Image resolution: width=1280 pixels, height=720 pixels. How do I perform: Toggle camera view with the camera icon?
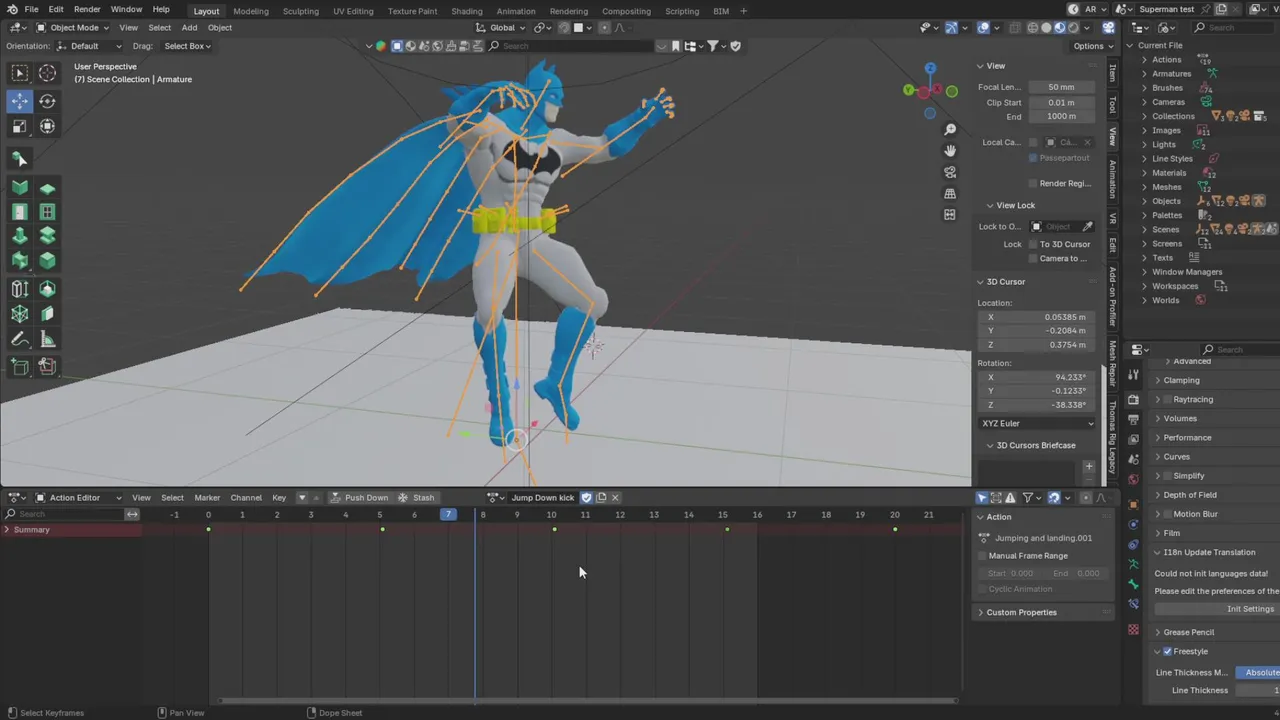coord(950,172)
